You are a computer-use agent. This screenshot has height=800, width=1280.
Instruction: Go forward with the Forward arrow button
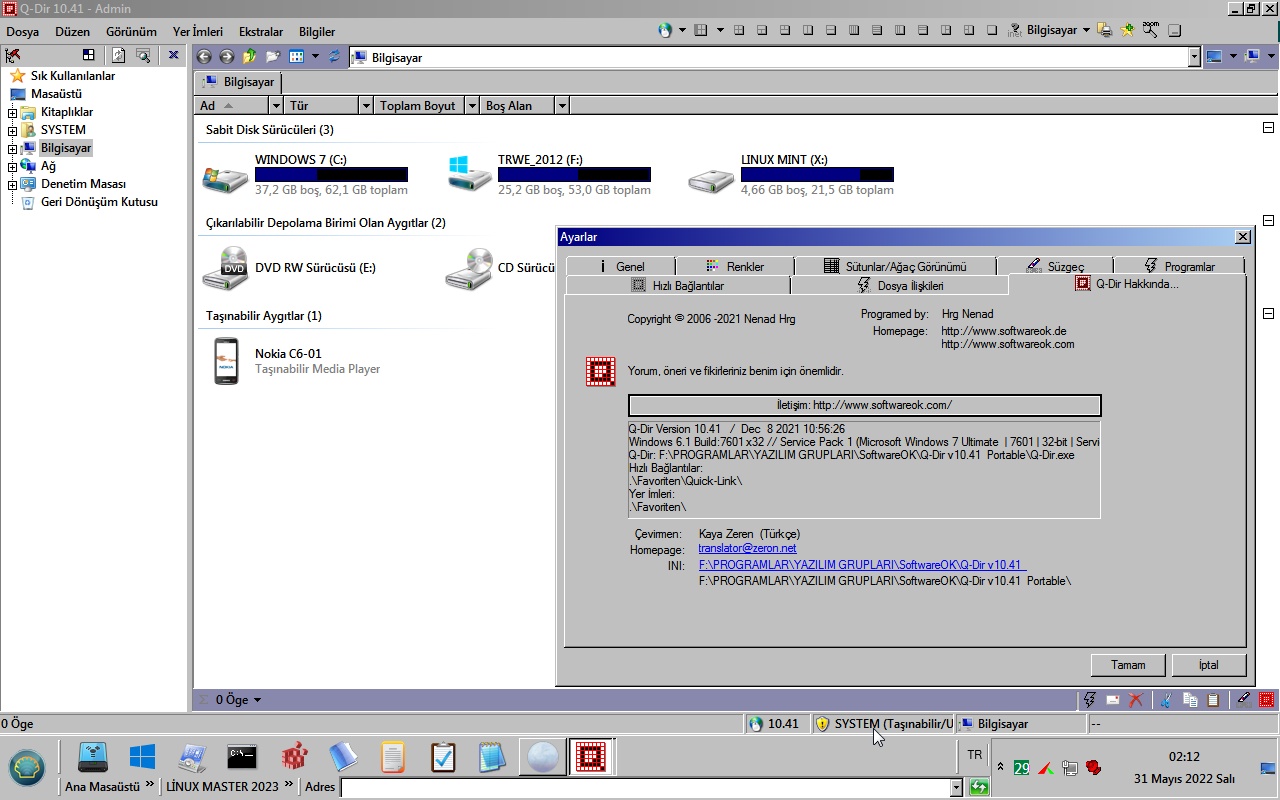(227, 57)
